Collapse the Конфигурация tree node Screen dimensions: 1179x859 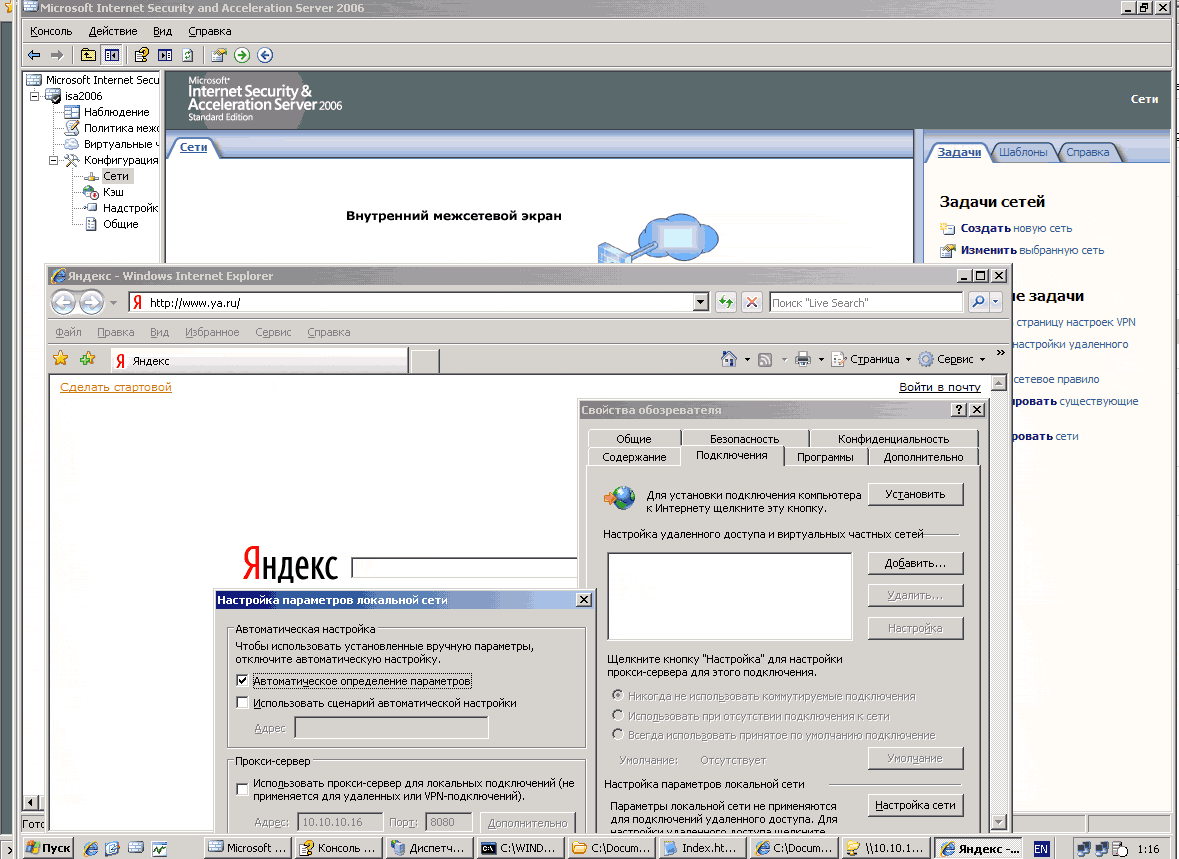pos(53,160)
